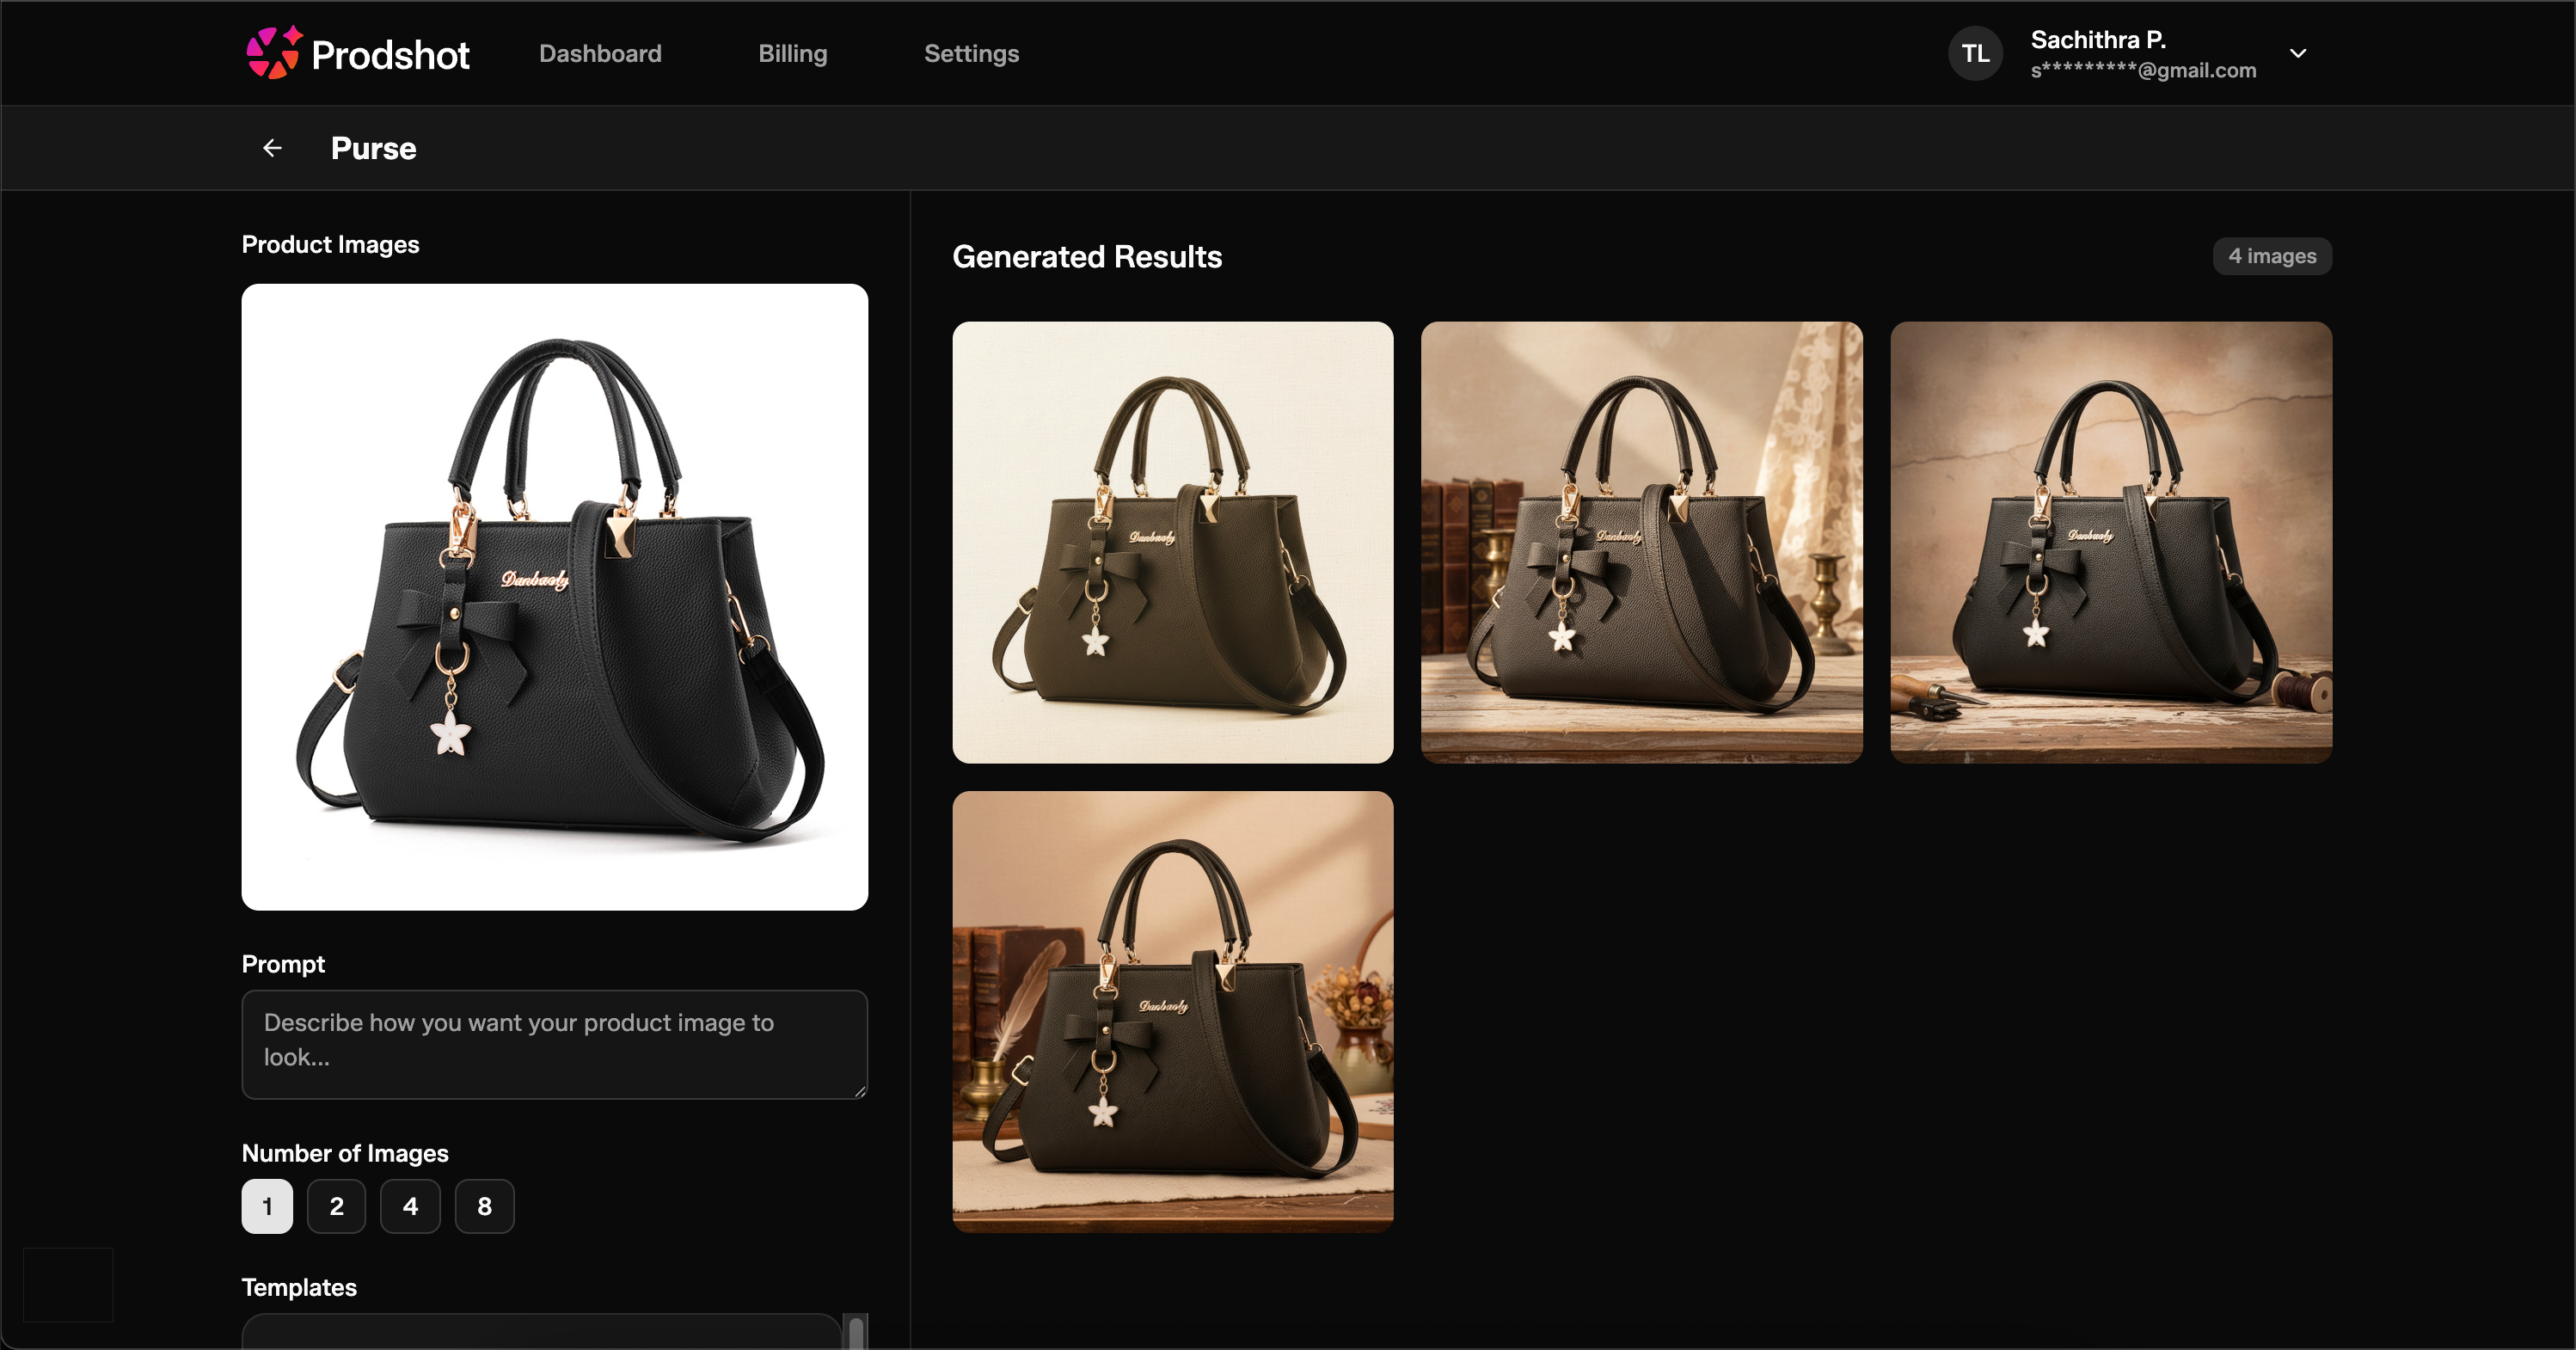
Task: Click the Prodshot brand name text
Action: coord(390,55)
